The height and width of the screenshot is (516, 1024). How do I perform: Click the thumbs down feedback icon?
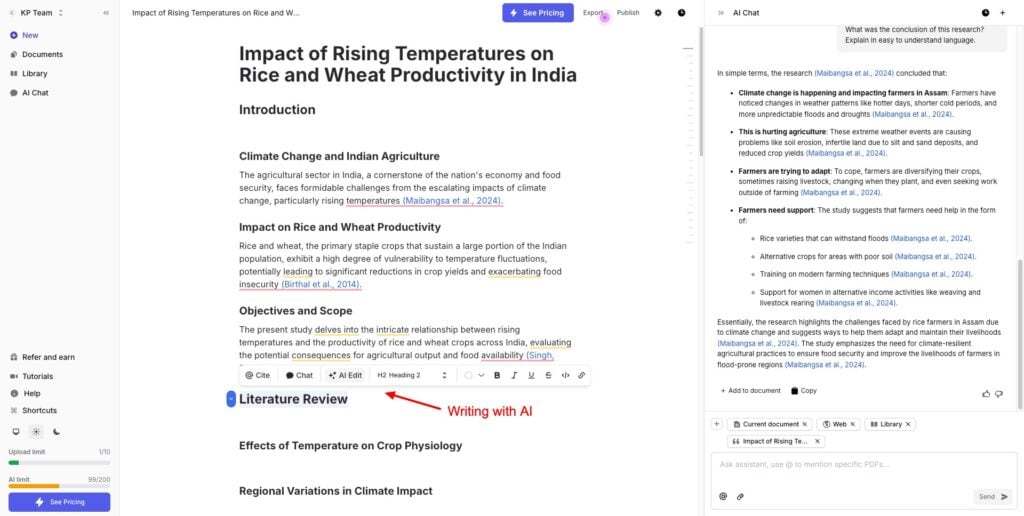pos(999,394)
